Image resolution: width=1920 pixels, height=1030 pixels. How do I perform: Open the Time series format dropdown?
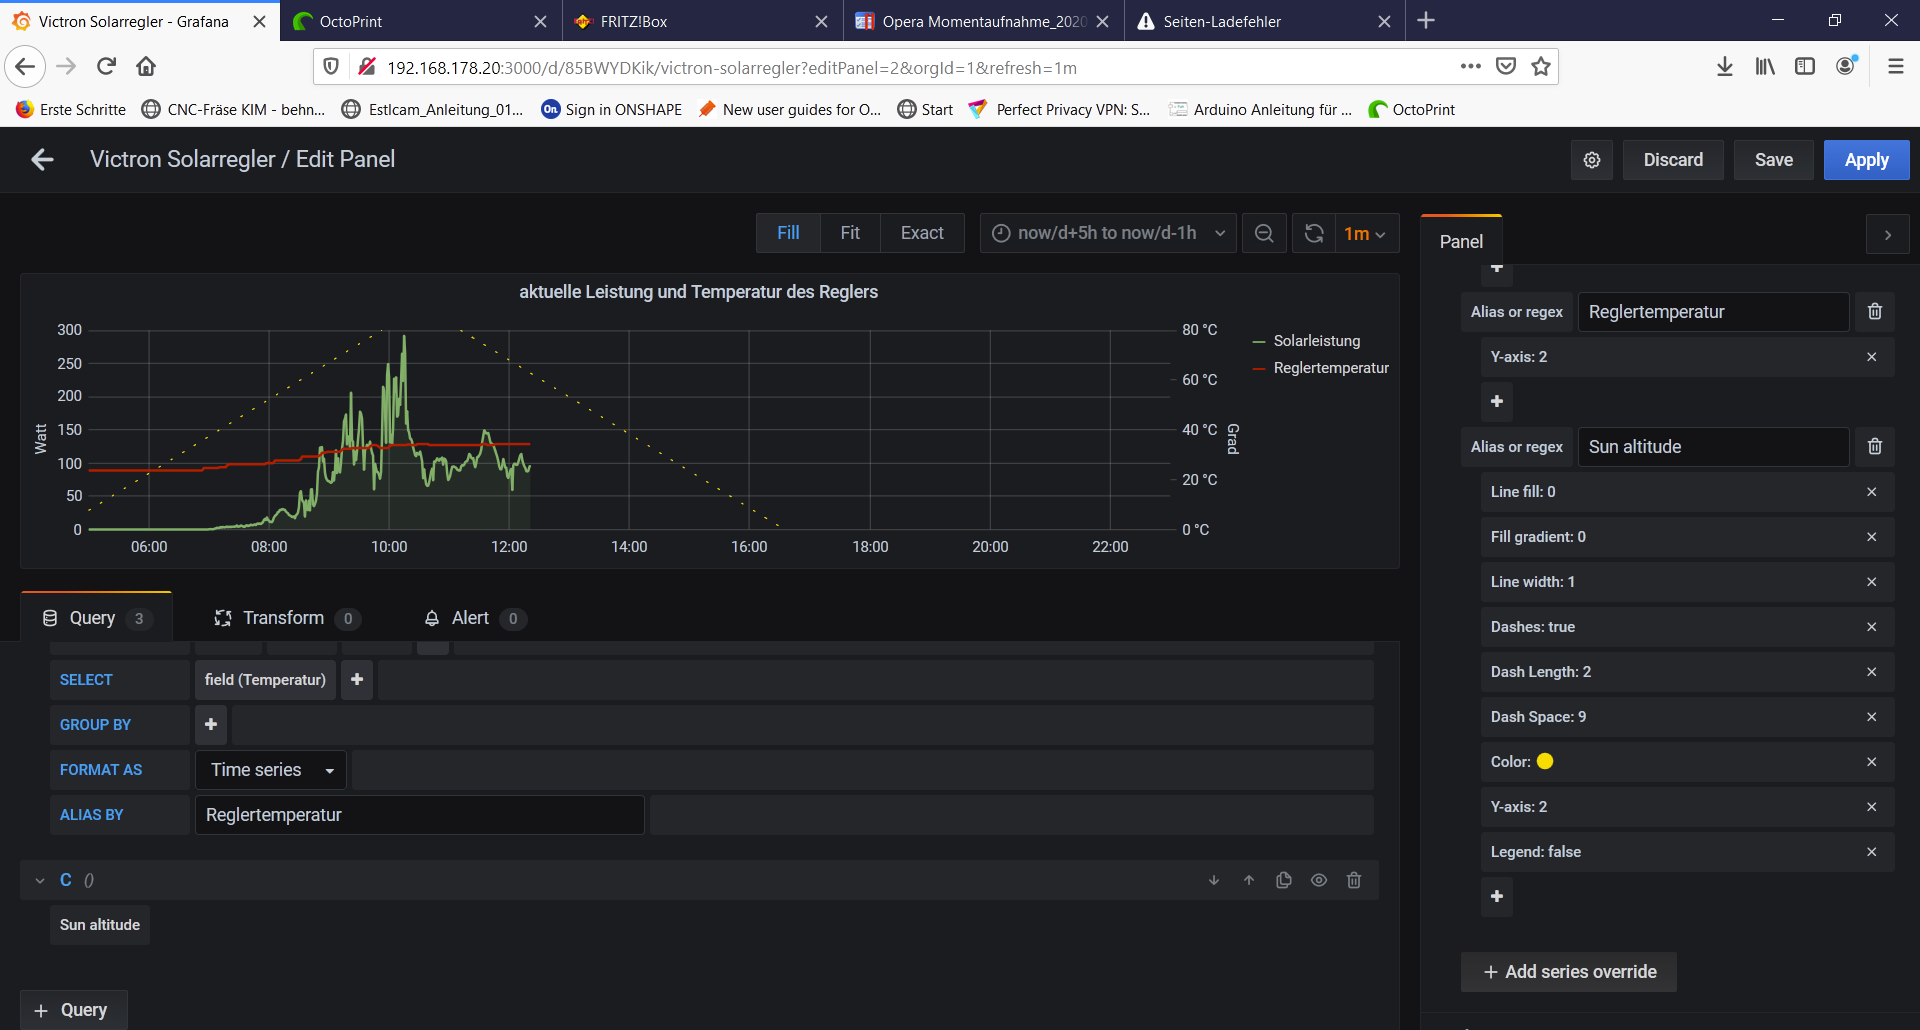271,770
